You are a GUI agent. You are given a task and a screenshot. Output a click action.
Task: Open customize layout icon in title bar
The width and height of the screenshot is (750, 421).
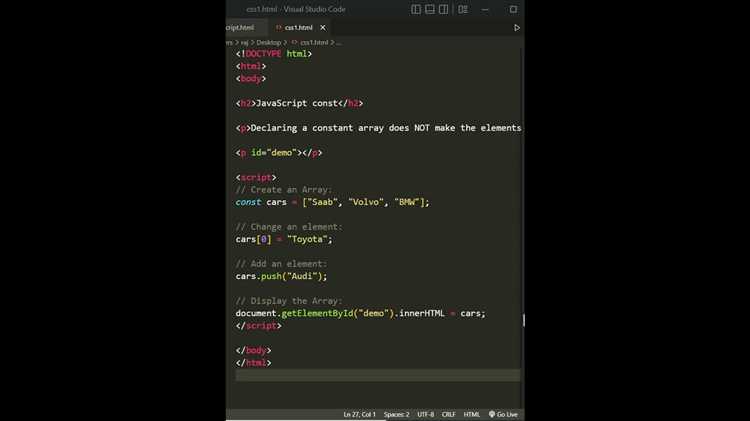[x=463, y=9]
